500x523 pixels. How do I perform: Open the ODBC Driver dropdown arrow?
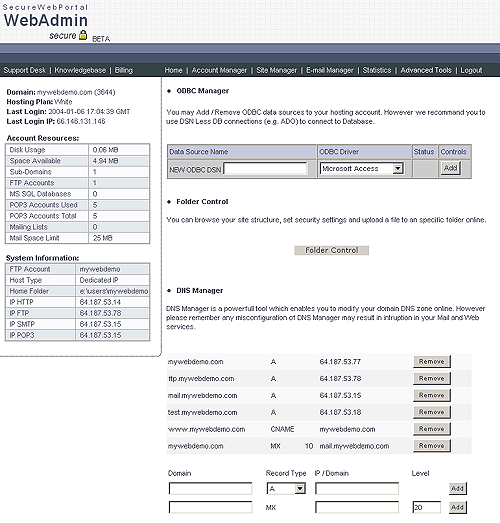click(x=397, y=169)
